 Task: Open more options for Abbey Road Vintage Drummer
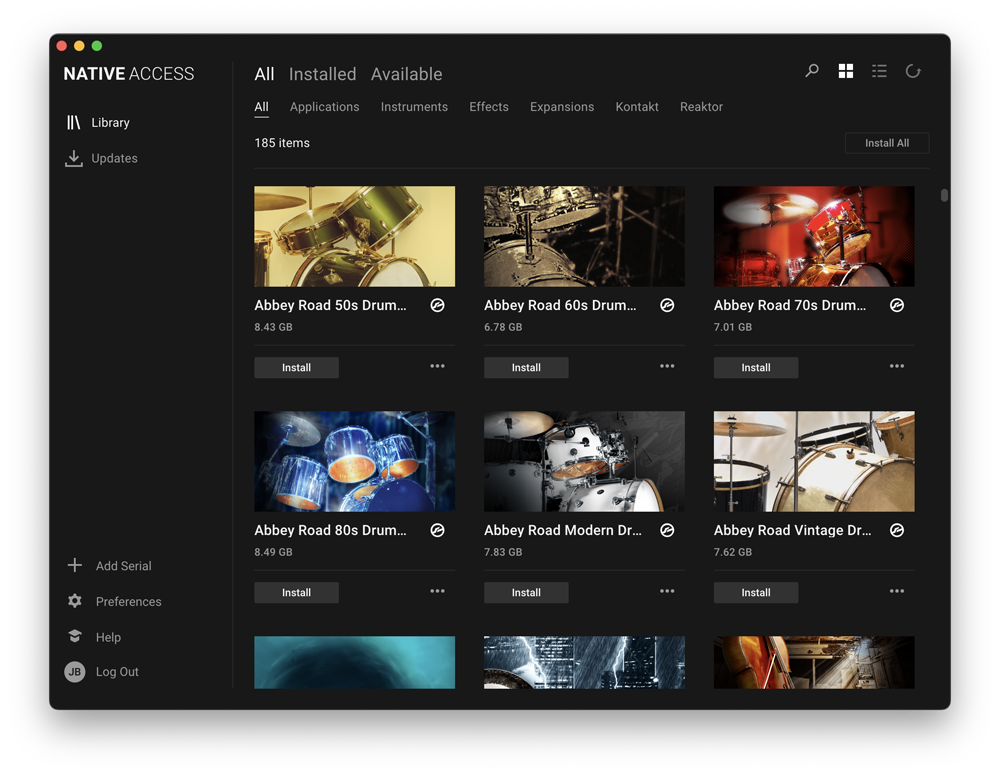[x=897, y=591]
